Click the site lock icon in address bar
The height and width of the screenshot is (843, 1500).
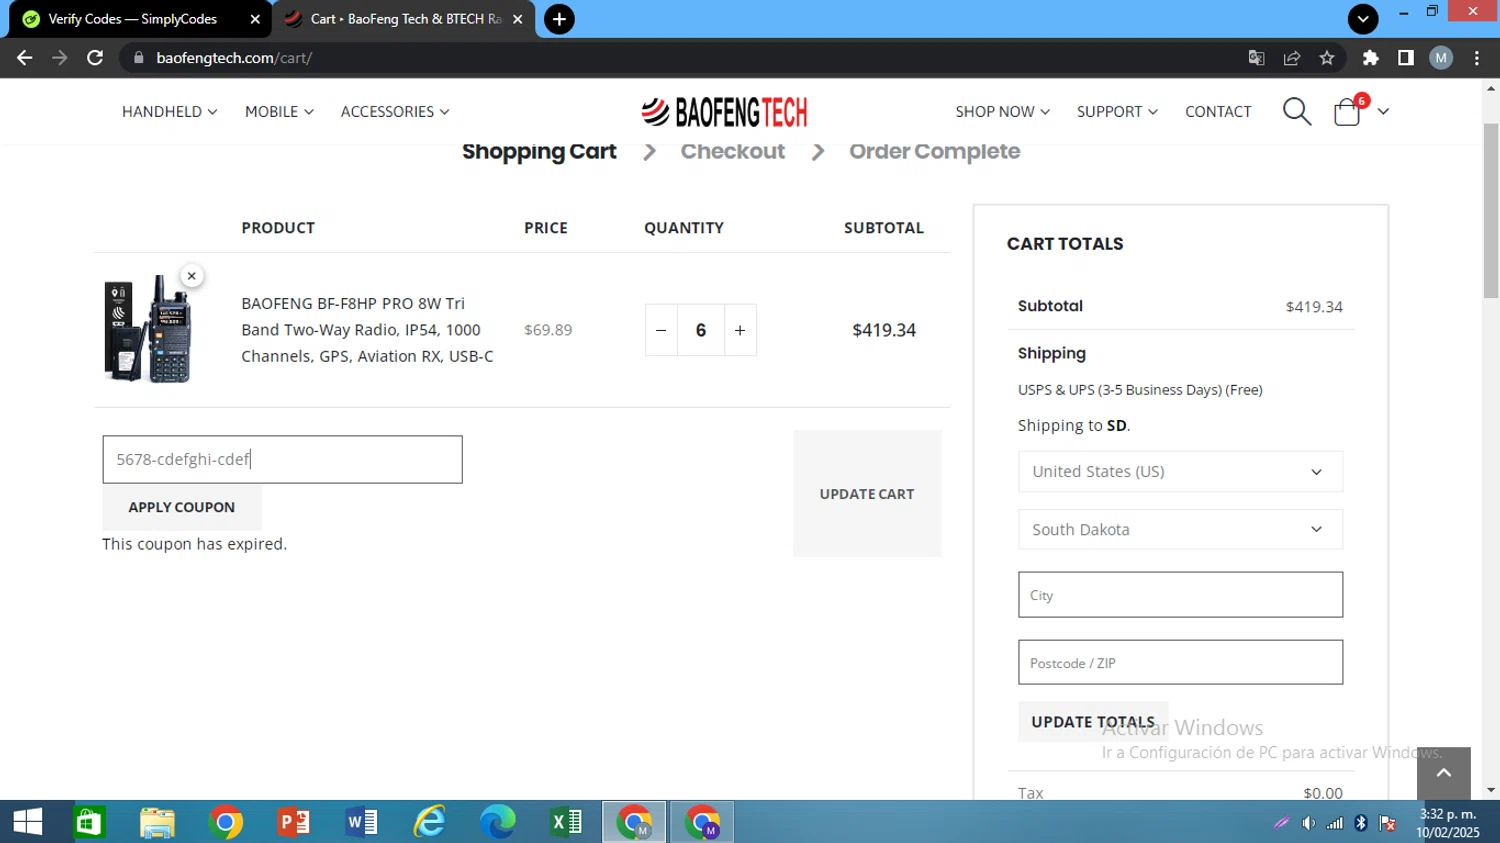(x=138, y=58)
